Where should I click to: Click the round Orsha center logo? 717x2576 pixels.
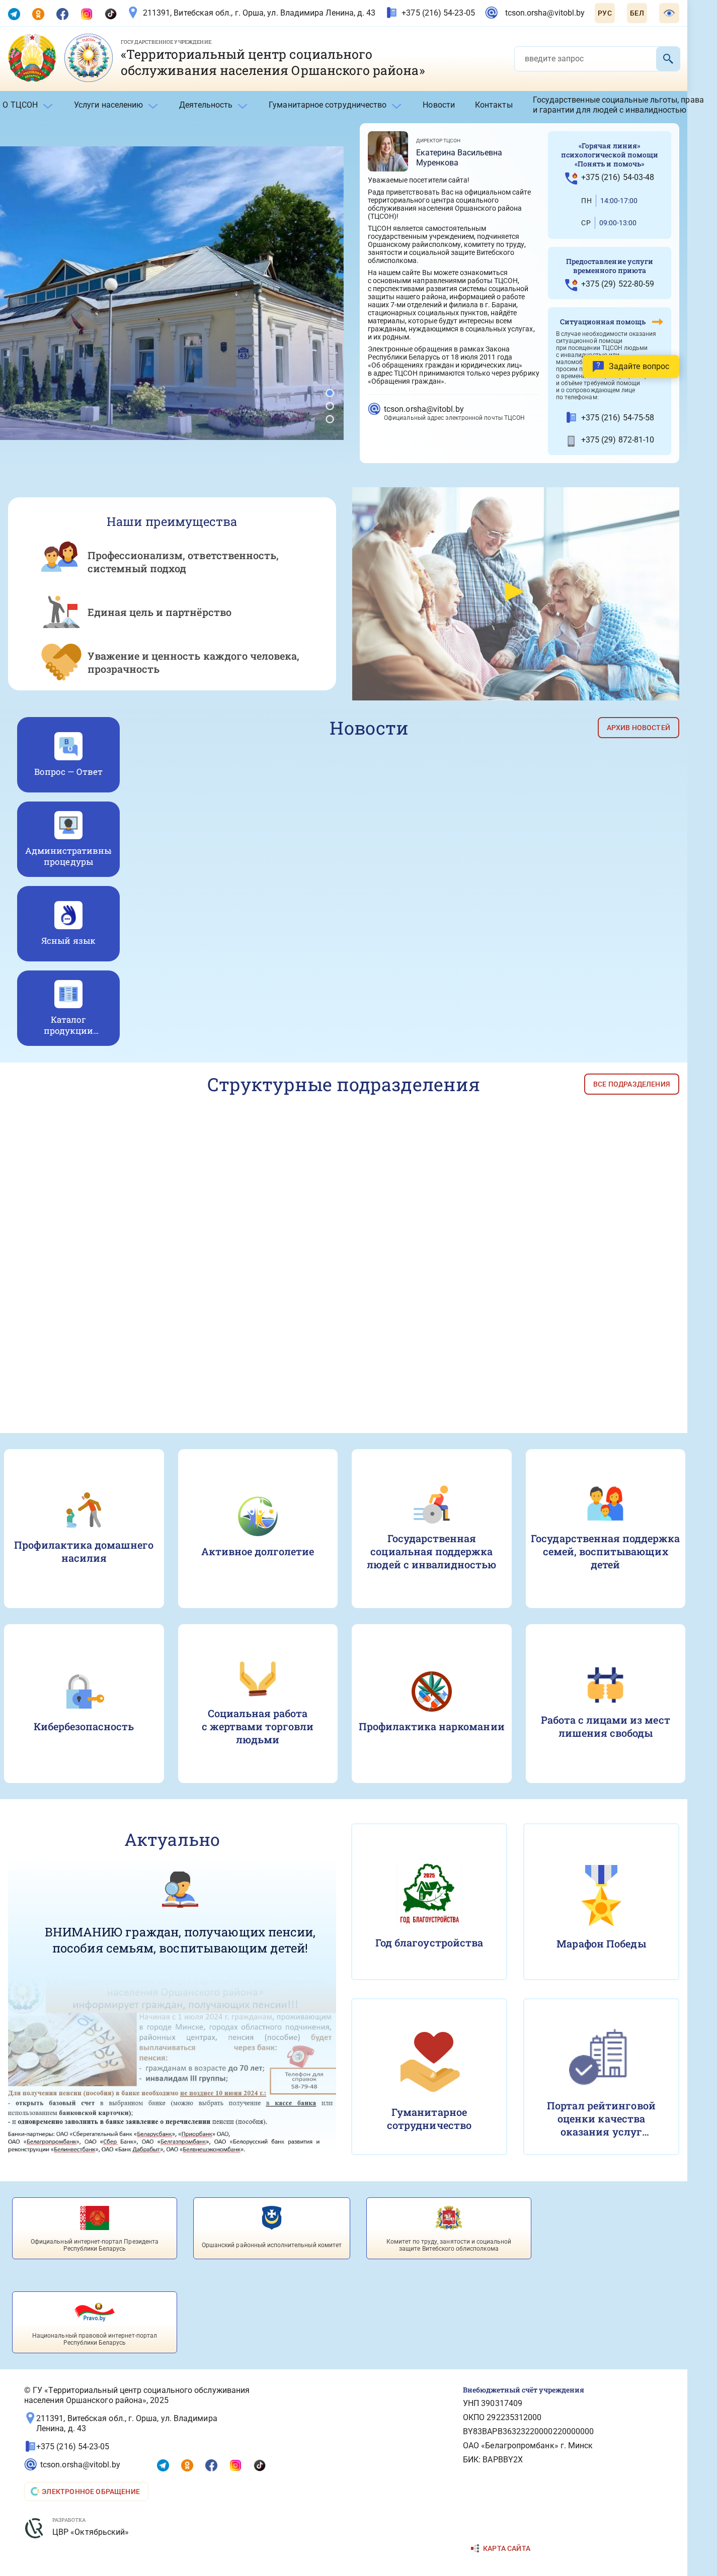pos(89,58)
